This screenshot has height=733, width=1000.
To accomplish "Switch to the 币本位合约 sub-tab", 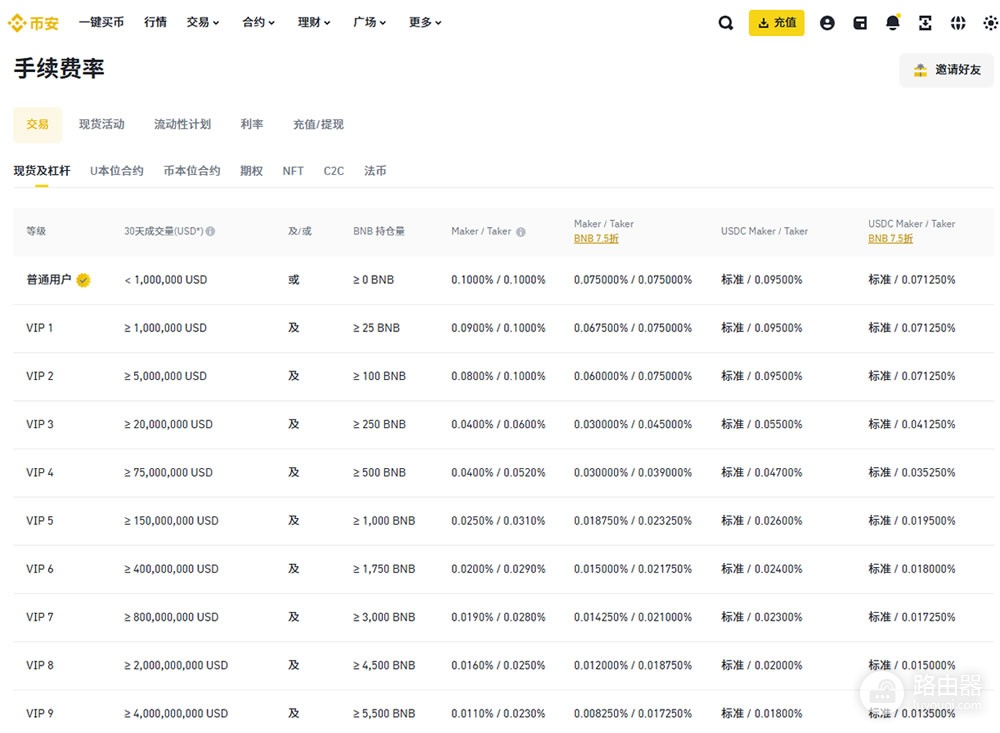I will (192, 171).
